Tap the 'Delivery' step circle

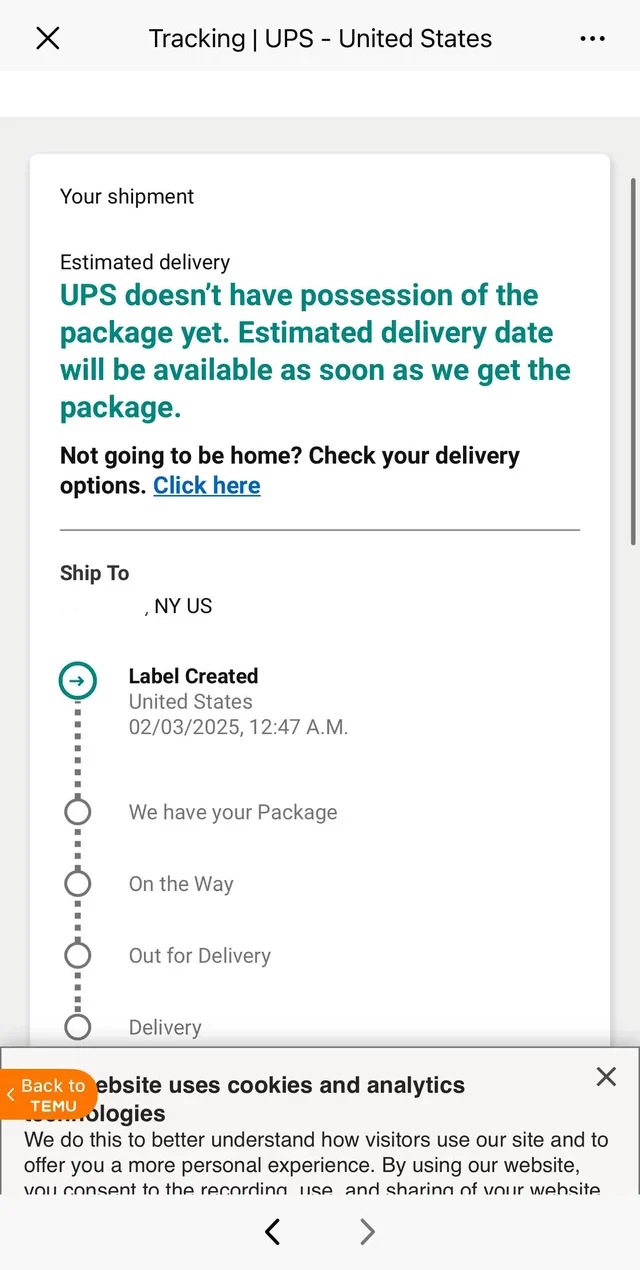point(78,1027)
